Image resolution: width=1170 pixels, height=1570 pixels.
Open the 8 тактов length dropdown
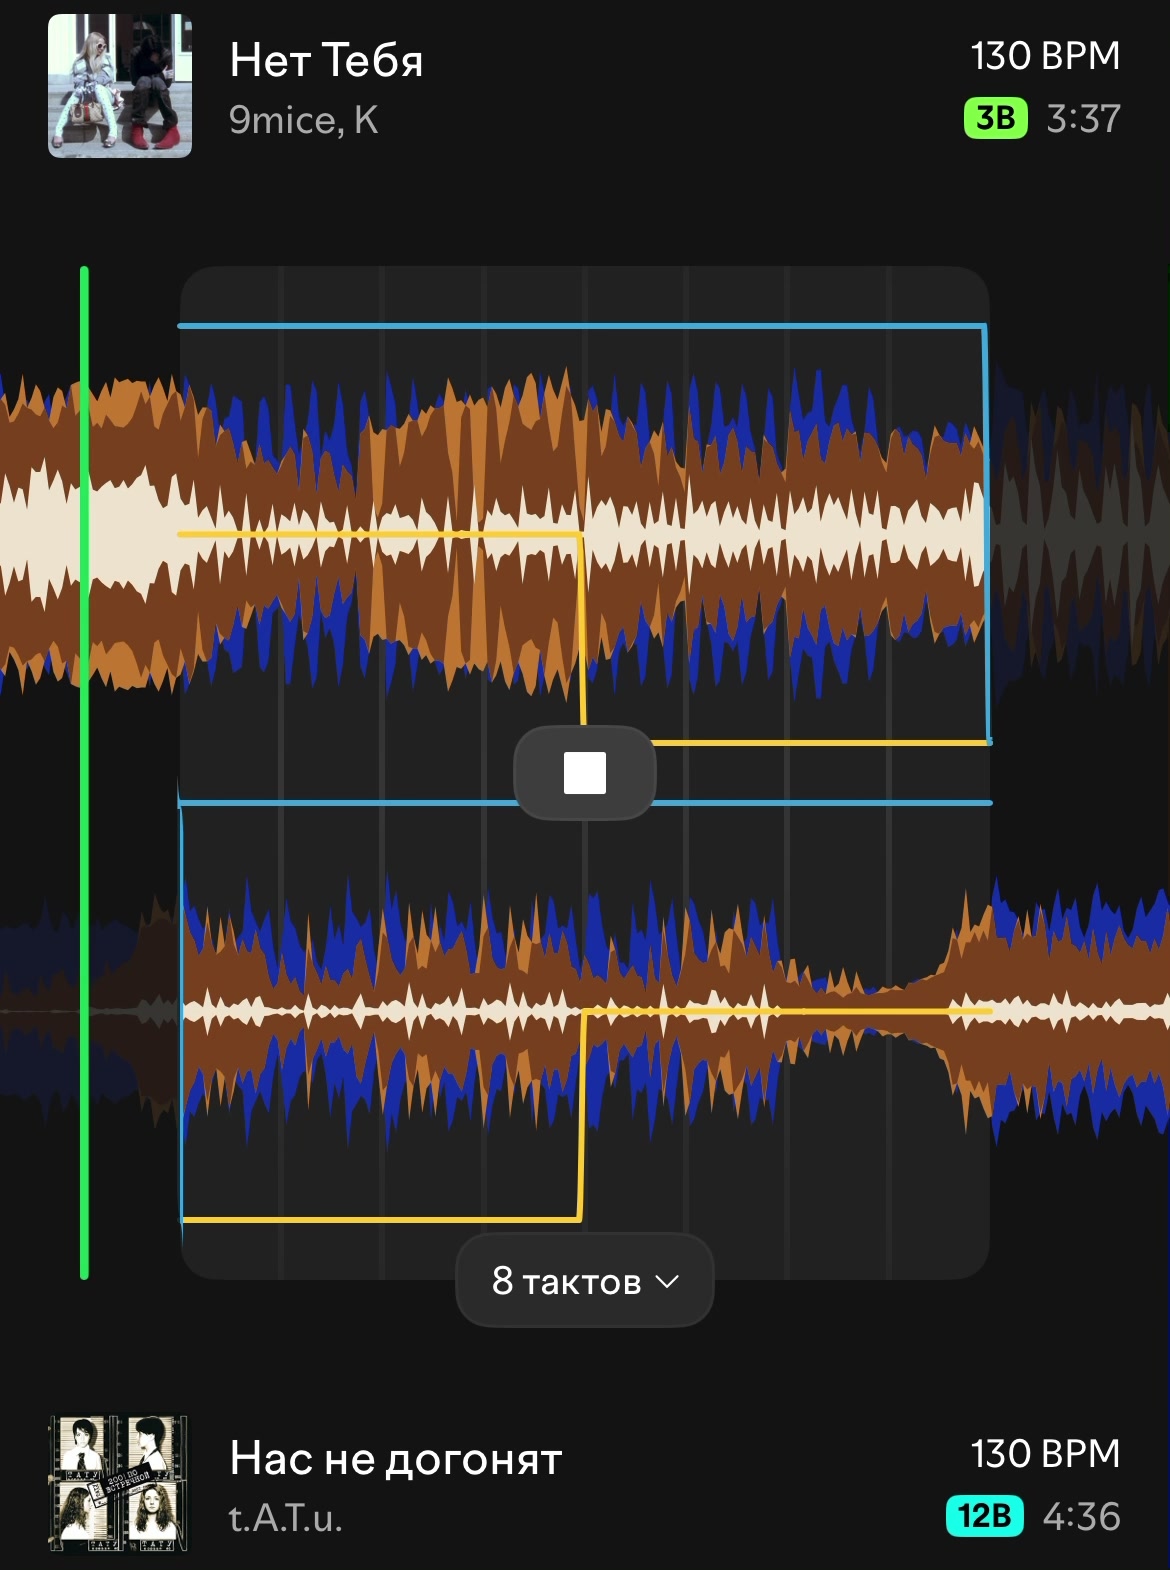click(585, 1281)
